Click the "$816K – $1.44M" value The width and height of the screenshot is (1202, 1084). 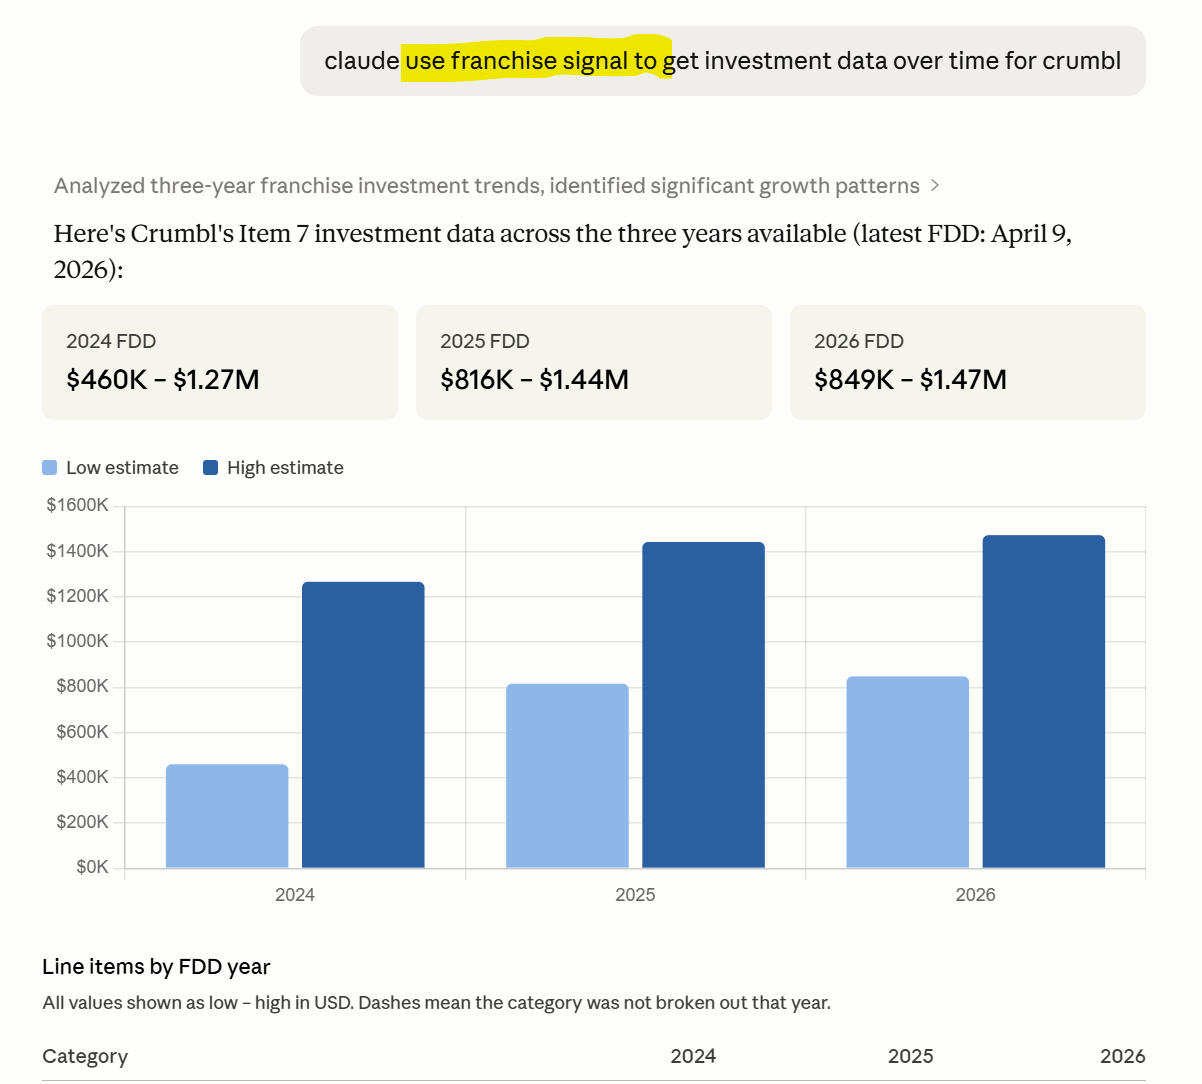tap(535, 380)
